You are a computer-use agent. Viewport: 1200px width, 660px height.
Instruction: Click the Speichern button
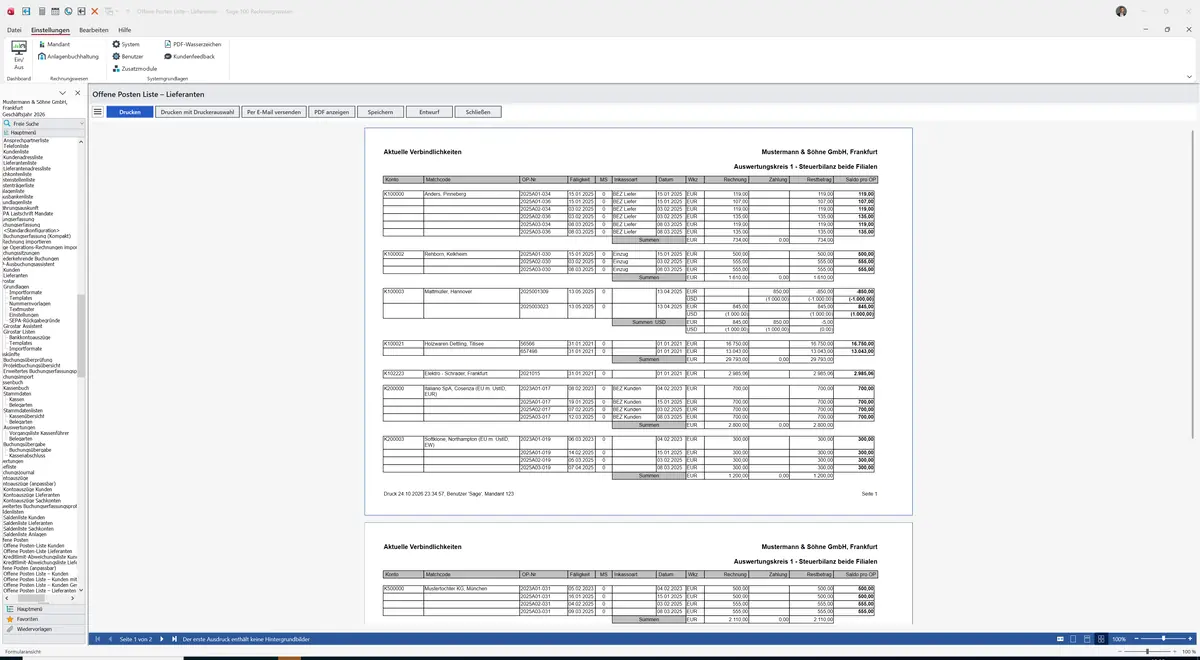point(381,112)
